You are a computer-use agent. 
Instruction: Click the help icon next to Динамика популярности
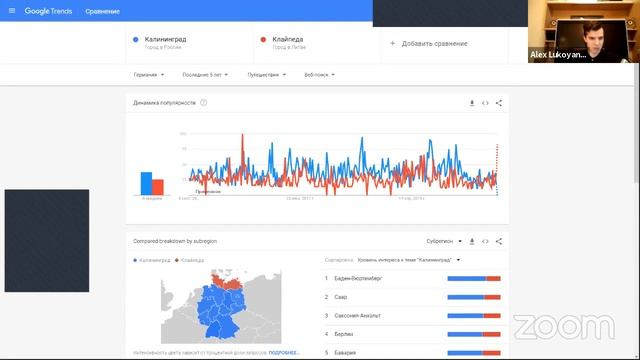click(x=204, y=103)
